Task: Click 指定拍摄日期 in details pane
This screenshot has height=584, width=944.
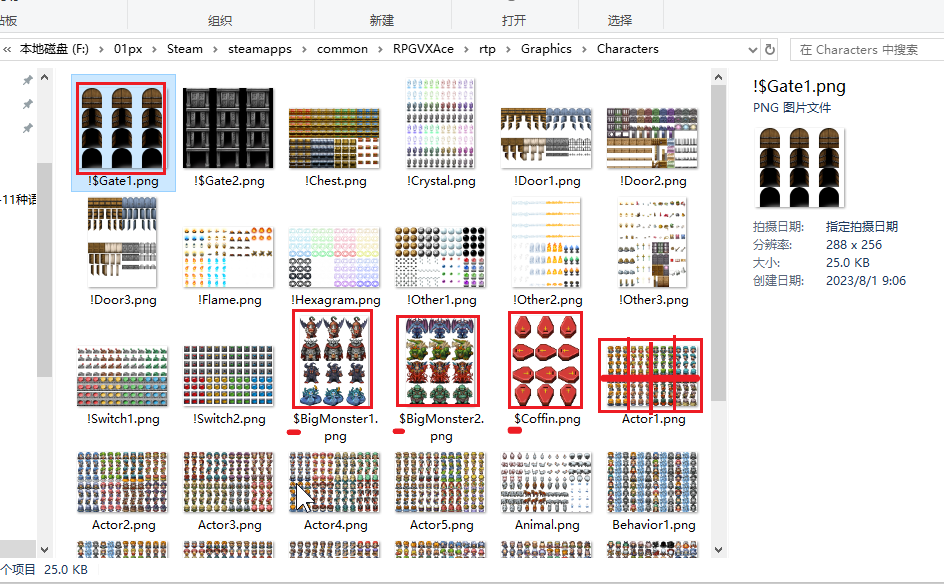Action: 862,227
